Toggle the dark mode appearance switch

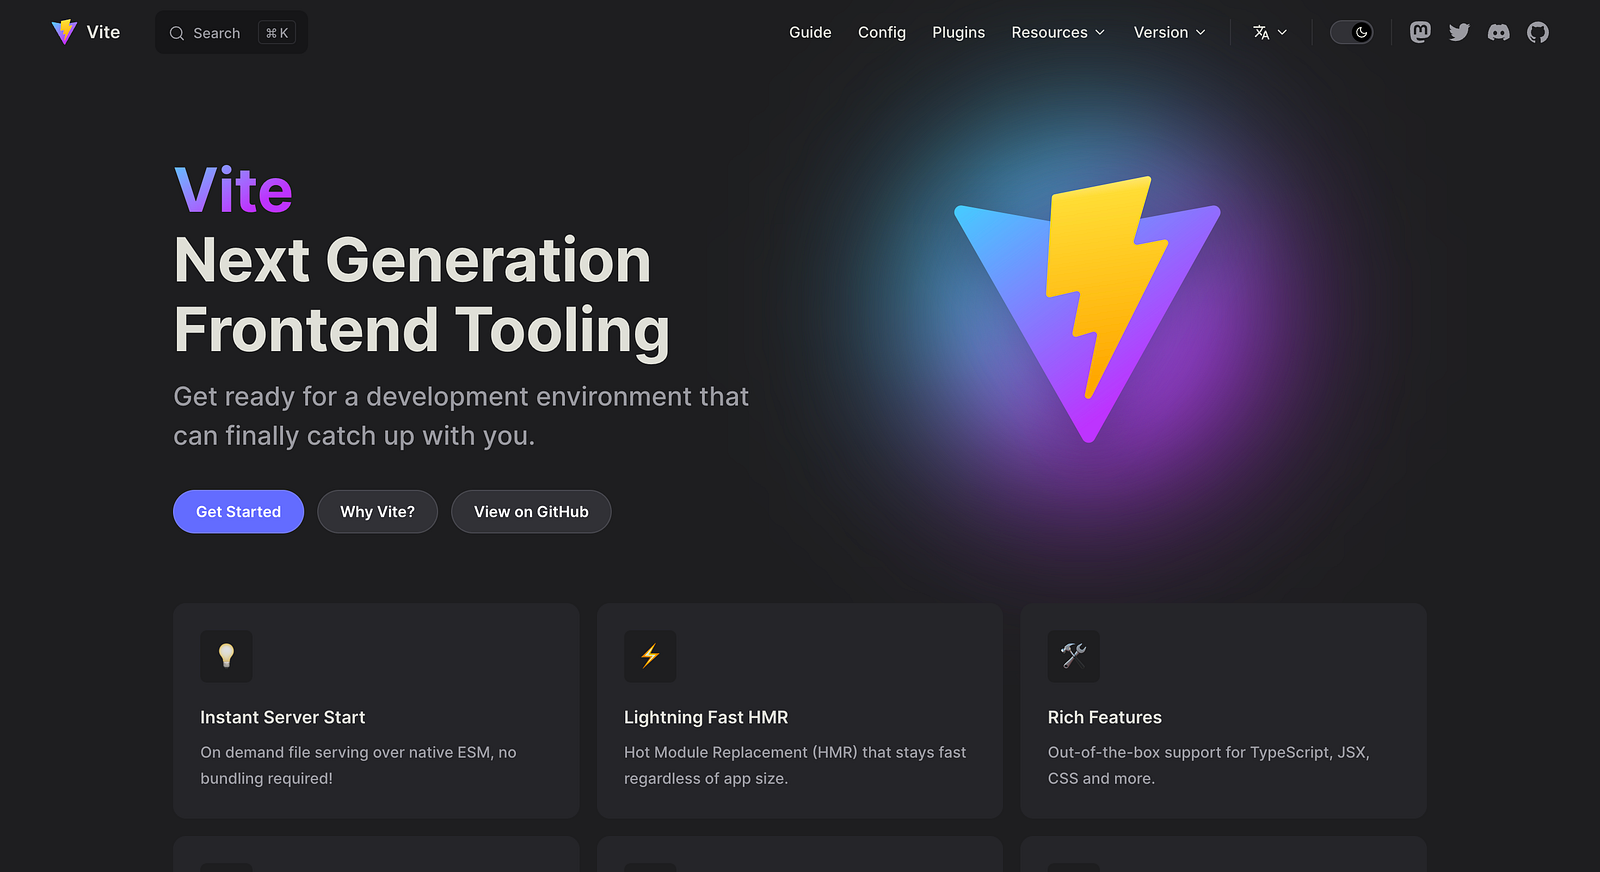point(1352,32)
